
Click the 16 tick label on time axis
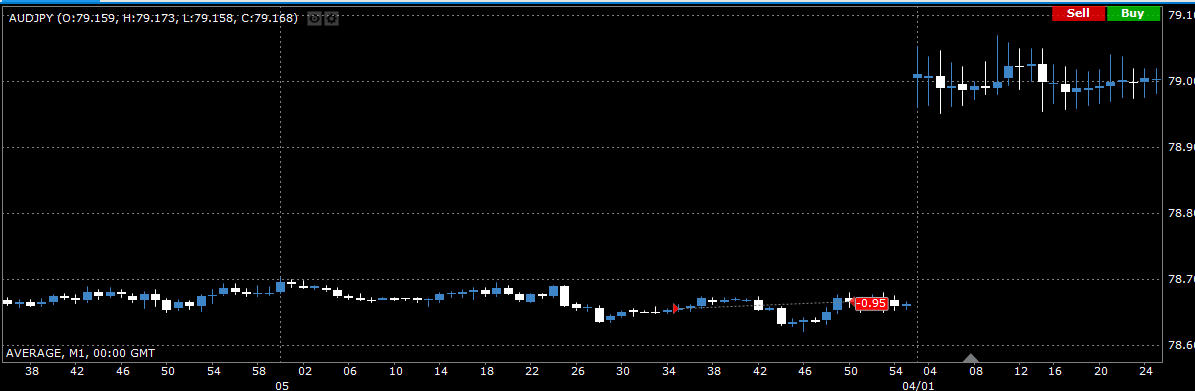(x=1055, y=371)
